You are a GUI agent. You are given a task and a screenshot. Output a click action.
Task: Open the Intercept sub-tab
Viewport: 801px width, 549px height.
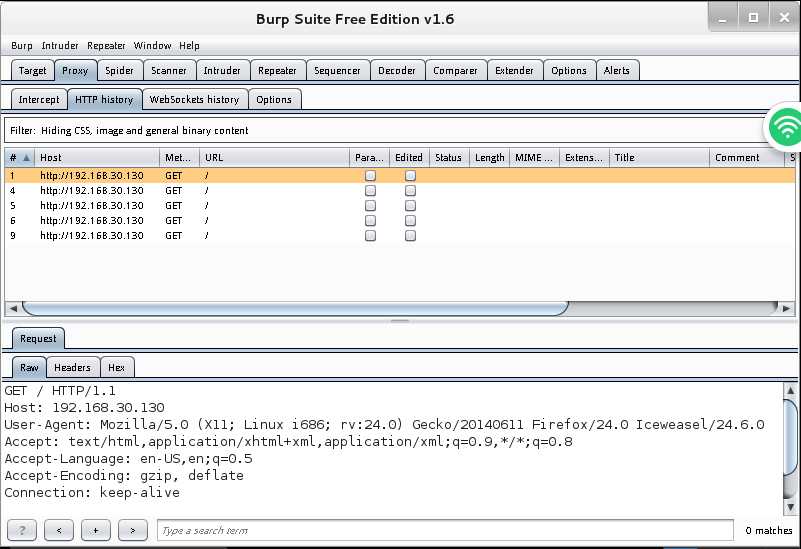click(39, 100)
